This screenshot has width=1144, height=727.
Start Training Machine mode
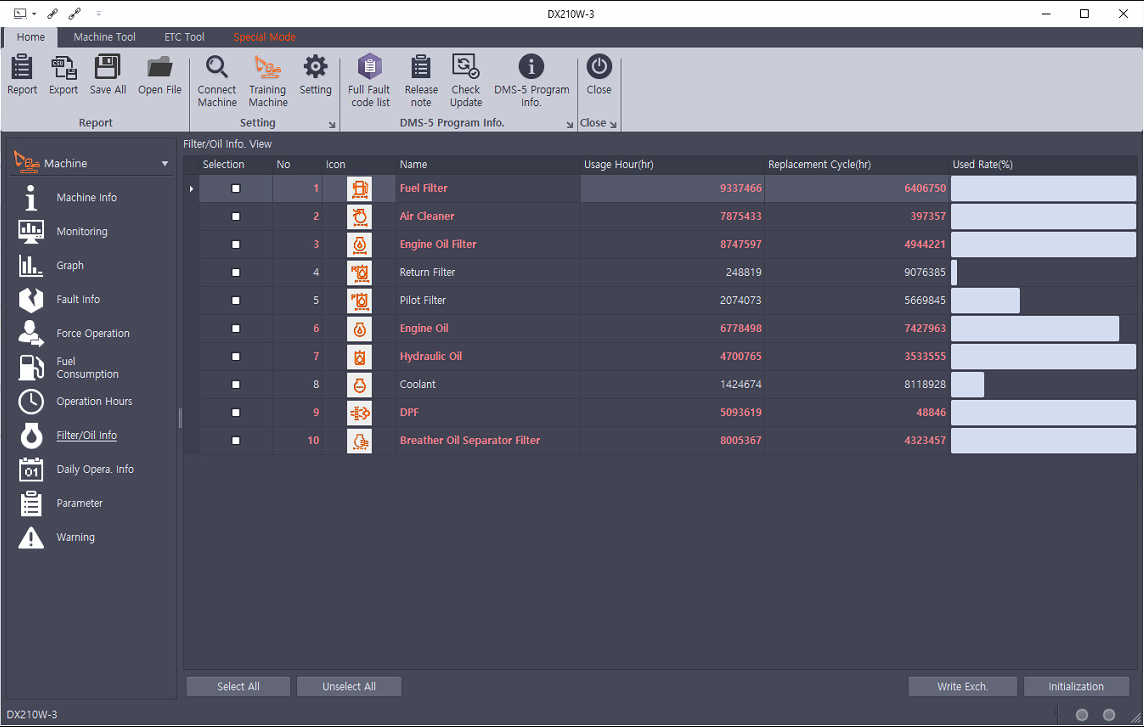[x=268, y=81]
